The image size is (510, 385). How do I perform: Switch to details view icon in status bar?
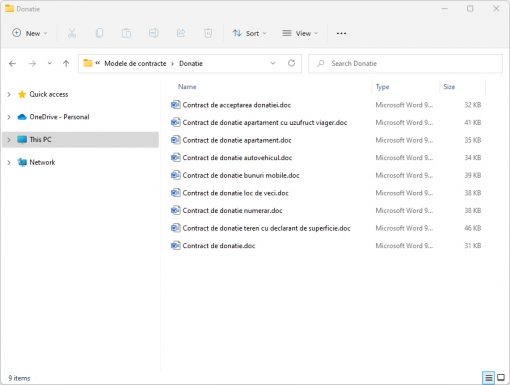click(x=488, y=378)
